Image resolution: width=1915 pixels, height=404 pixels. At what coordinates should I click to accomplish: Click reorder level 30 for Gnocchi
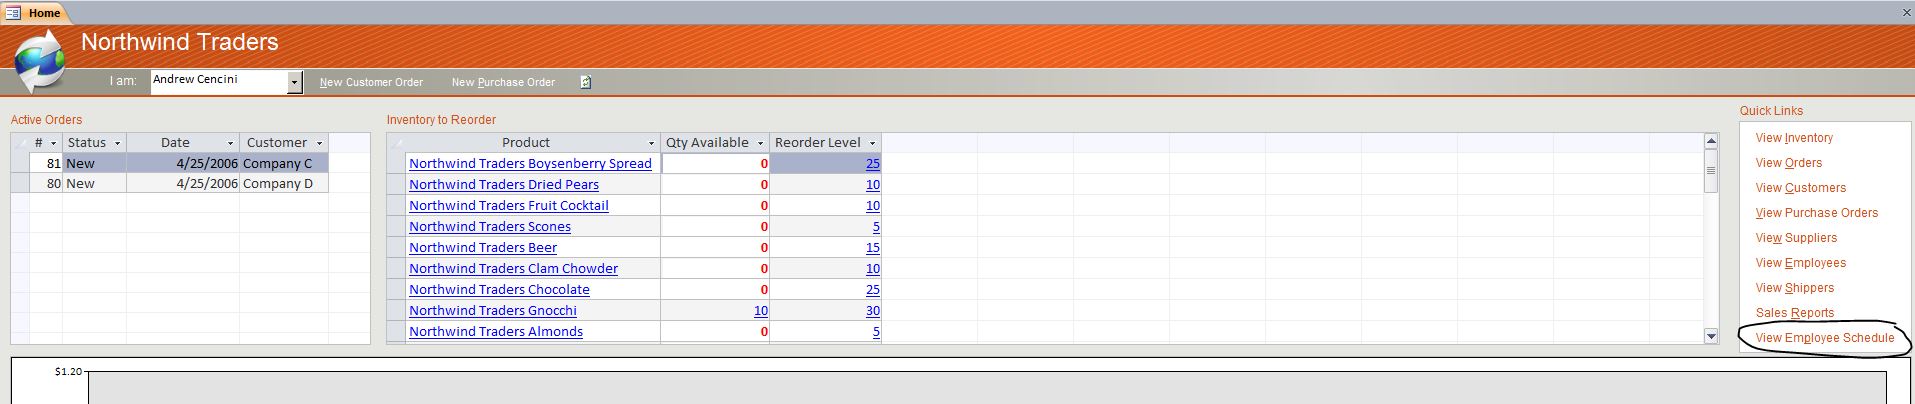873,310
